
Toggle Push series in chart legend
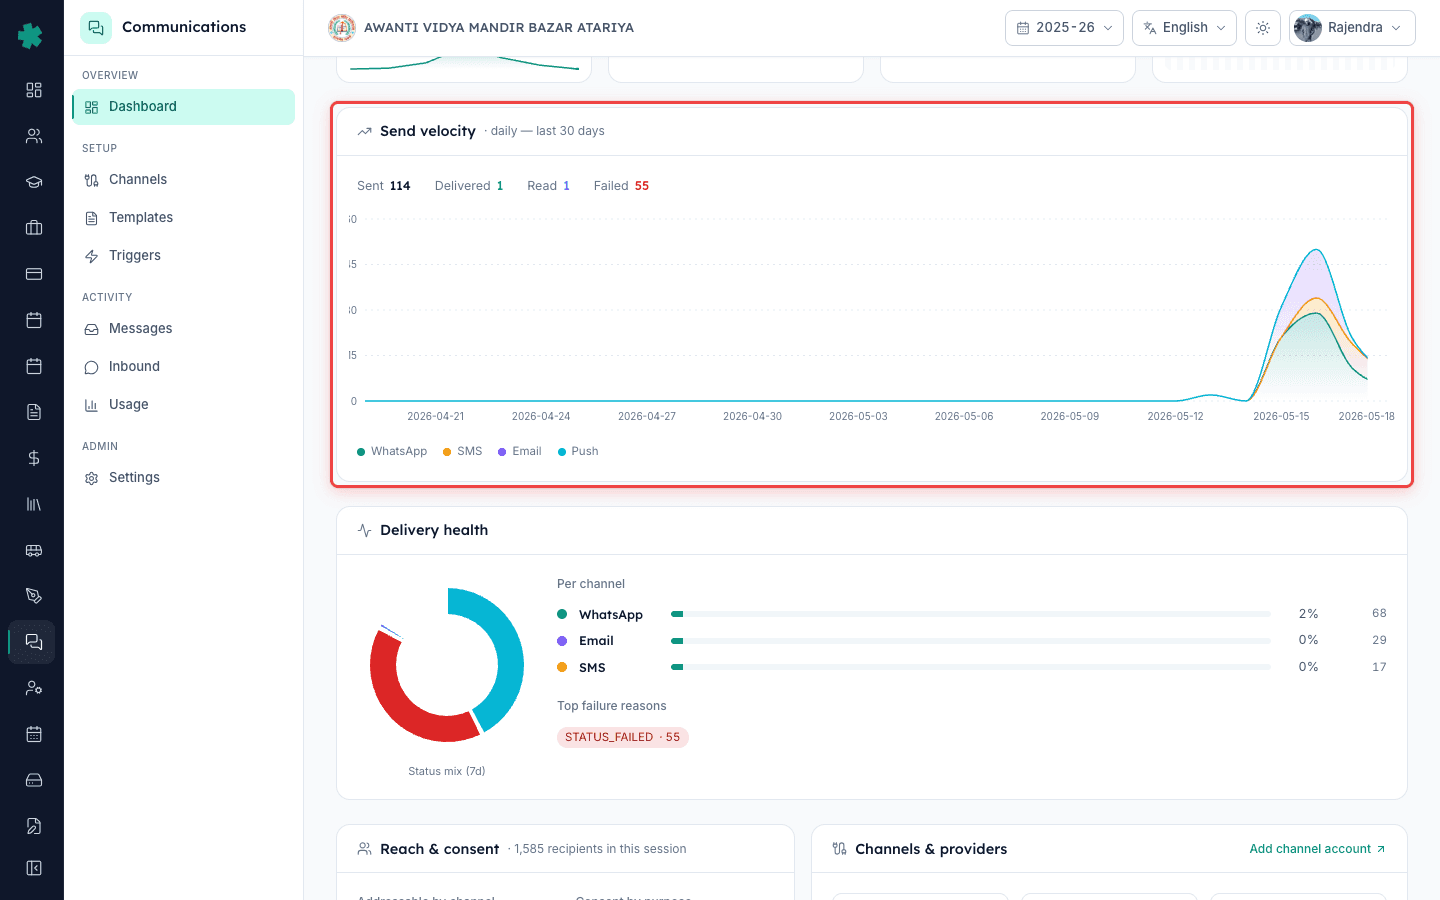point(578,452)
